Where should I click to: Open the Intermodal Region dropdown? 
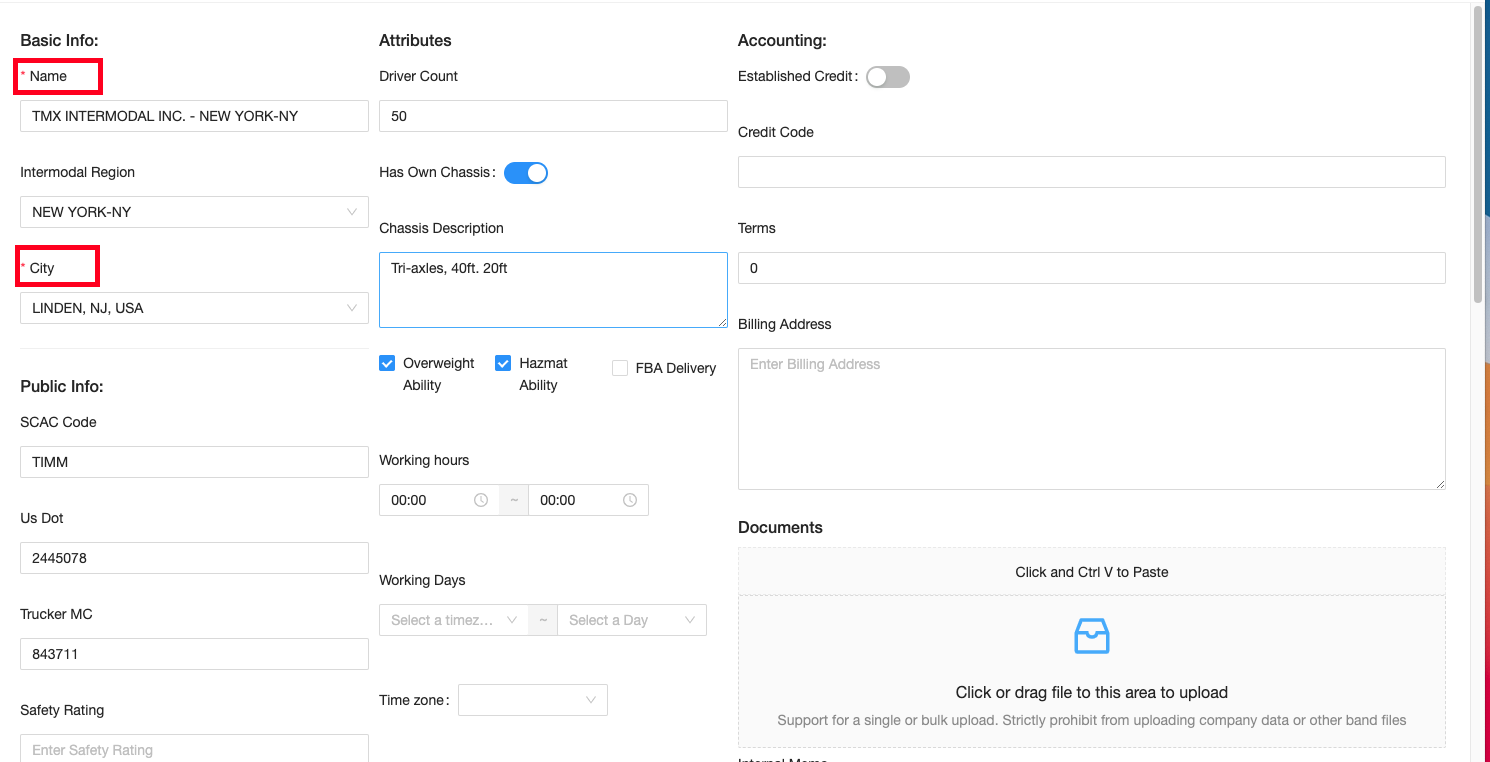194,212
